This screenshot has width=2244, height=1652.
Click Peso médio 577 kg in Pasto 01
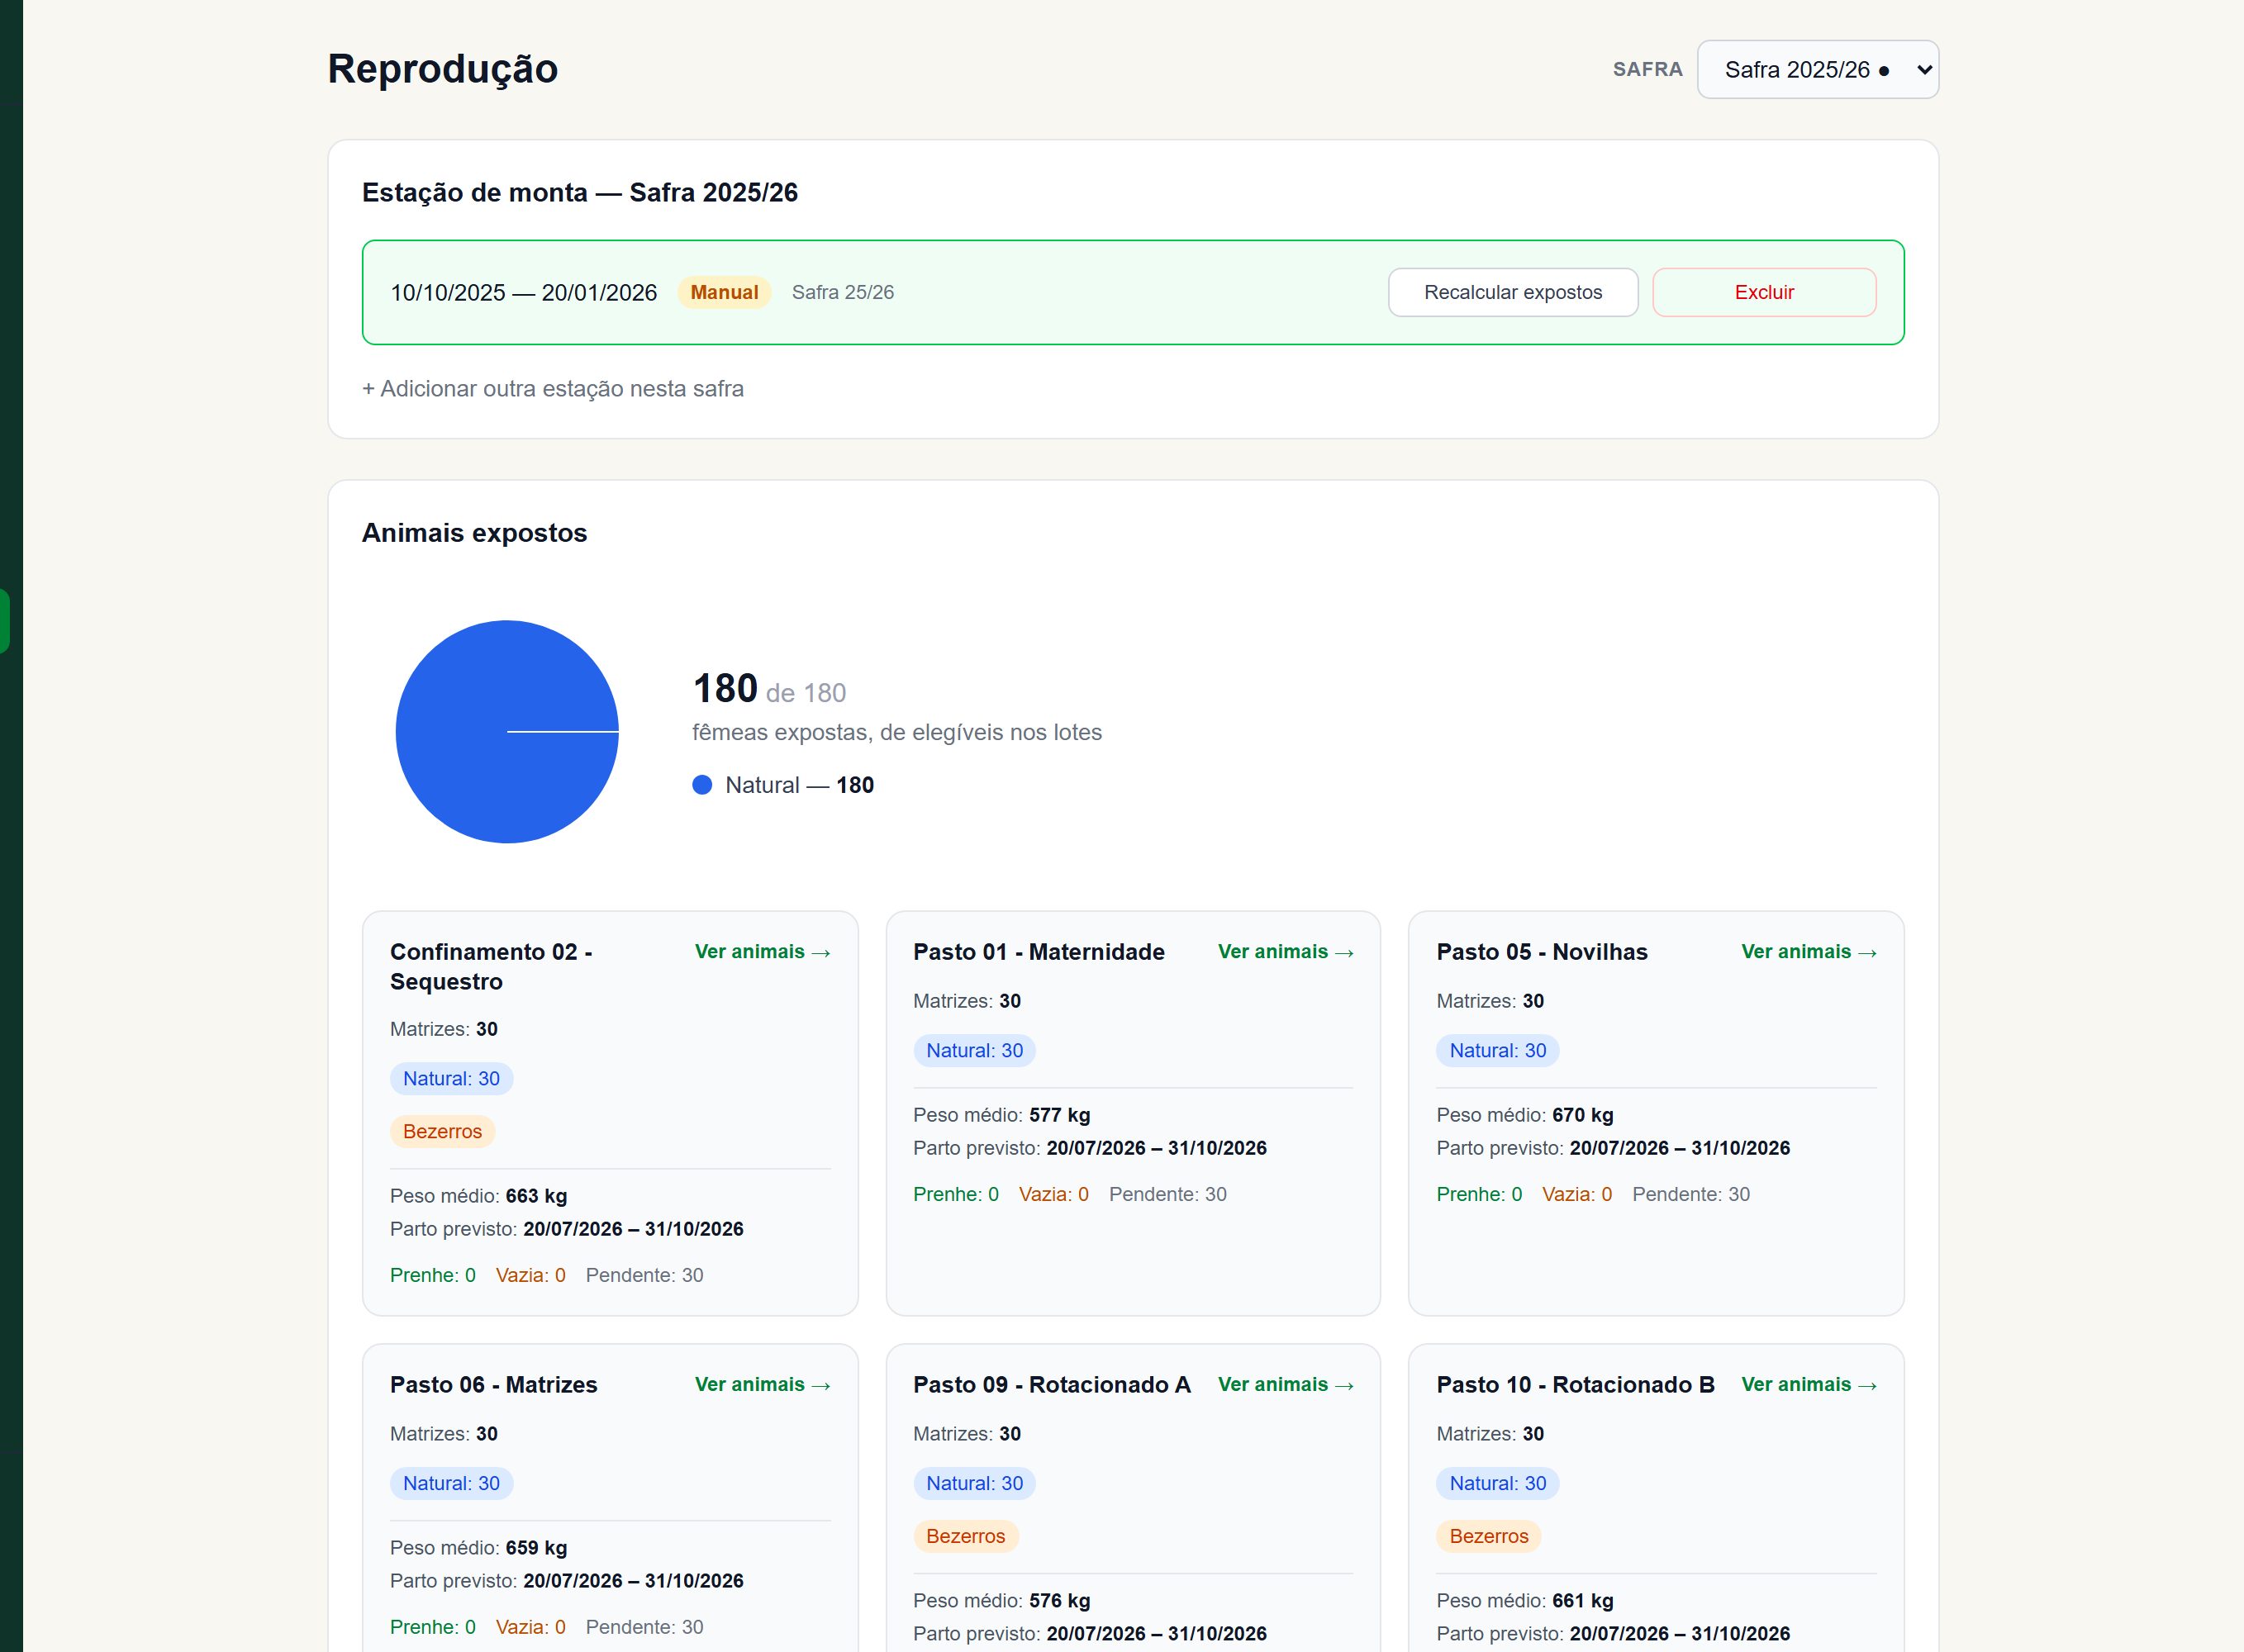click(x=1001, y=1115)
